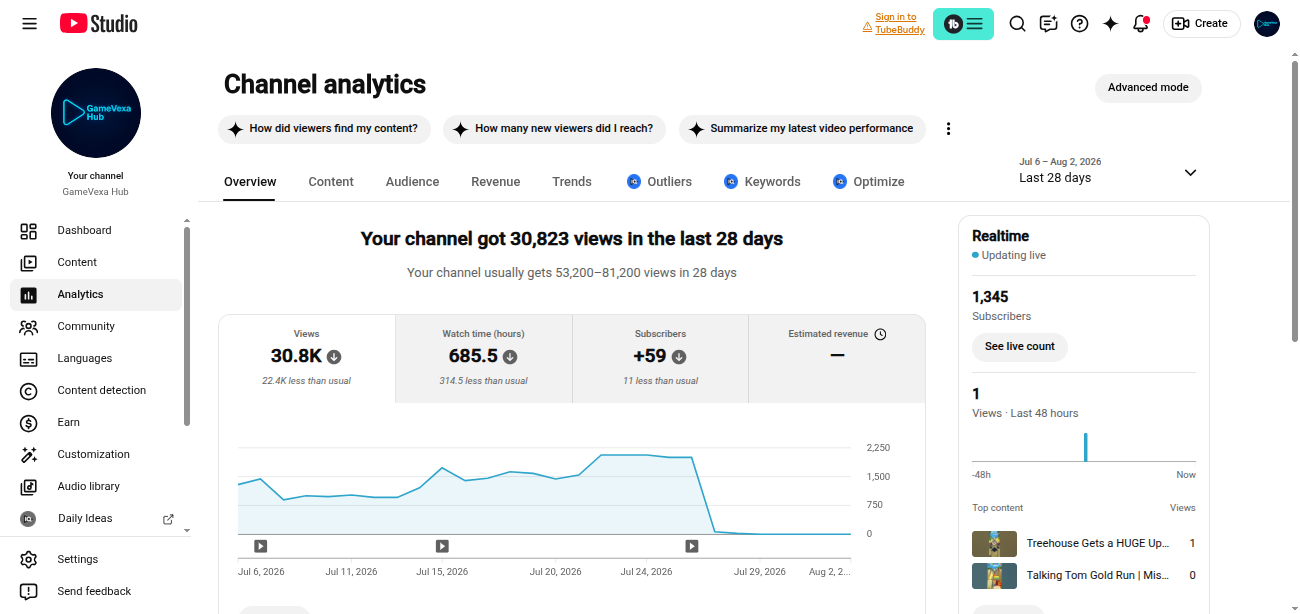
Task: Click 'Summarize my latest video performance' chip
Action: (802, 129)
